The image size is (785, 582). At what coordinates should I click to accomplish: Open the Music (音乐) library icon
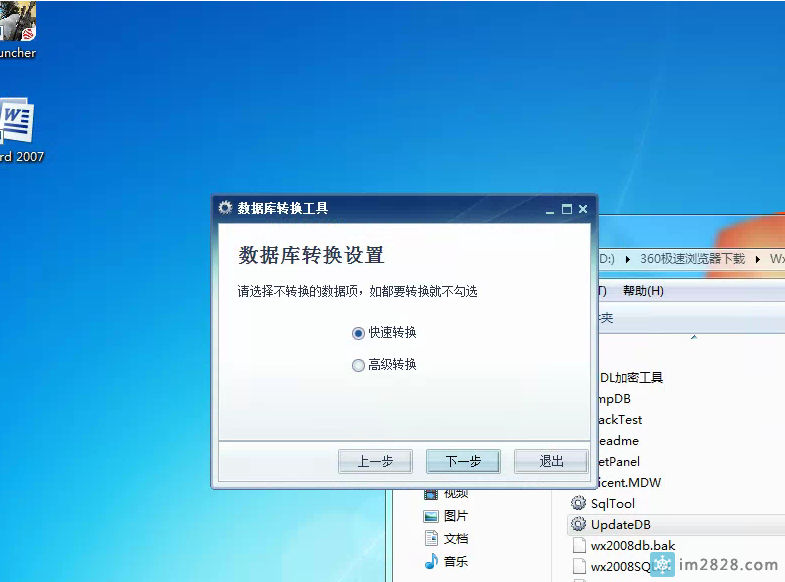[x=431, y=561]
